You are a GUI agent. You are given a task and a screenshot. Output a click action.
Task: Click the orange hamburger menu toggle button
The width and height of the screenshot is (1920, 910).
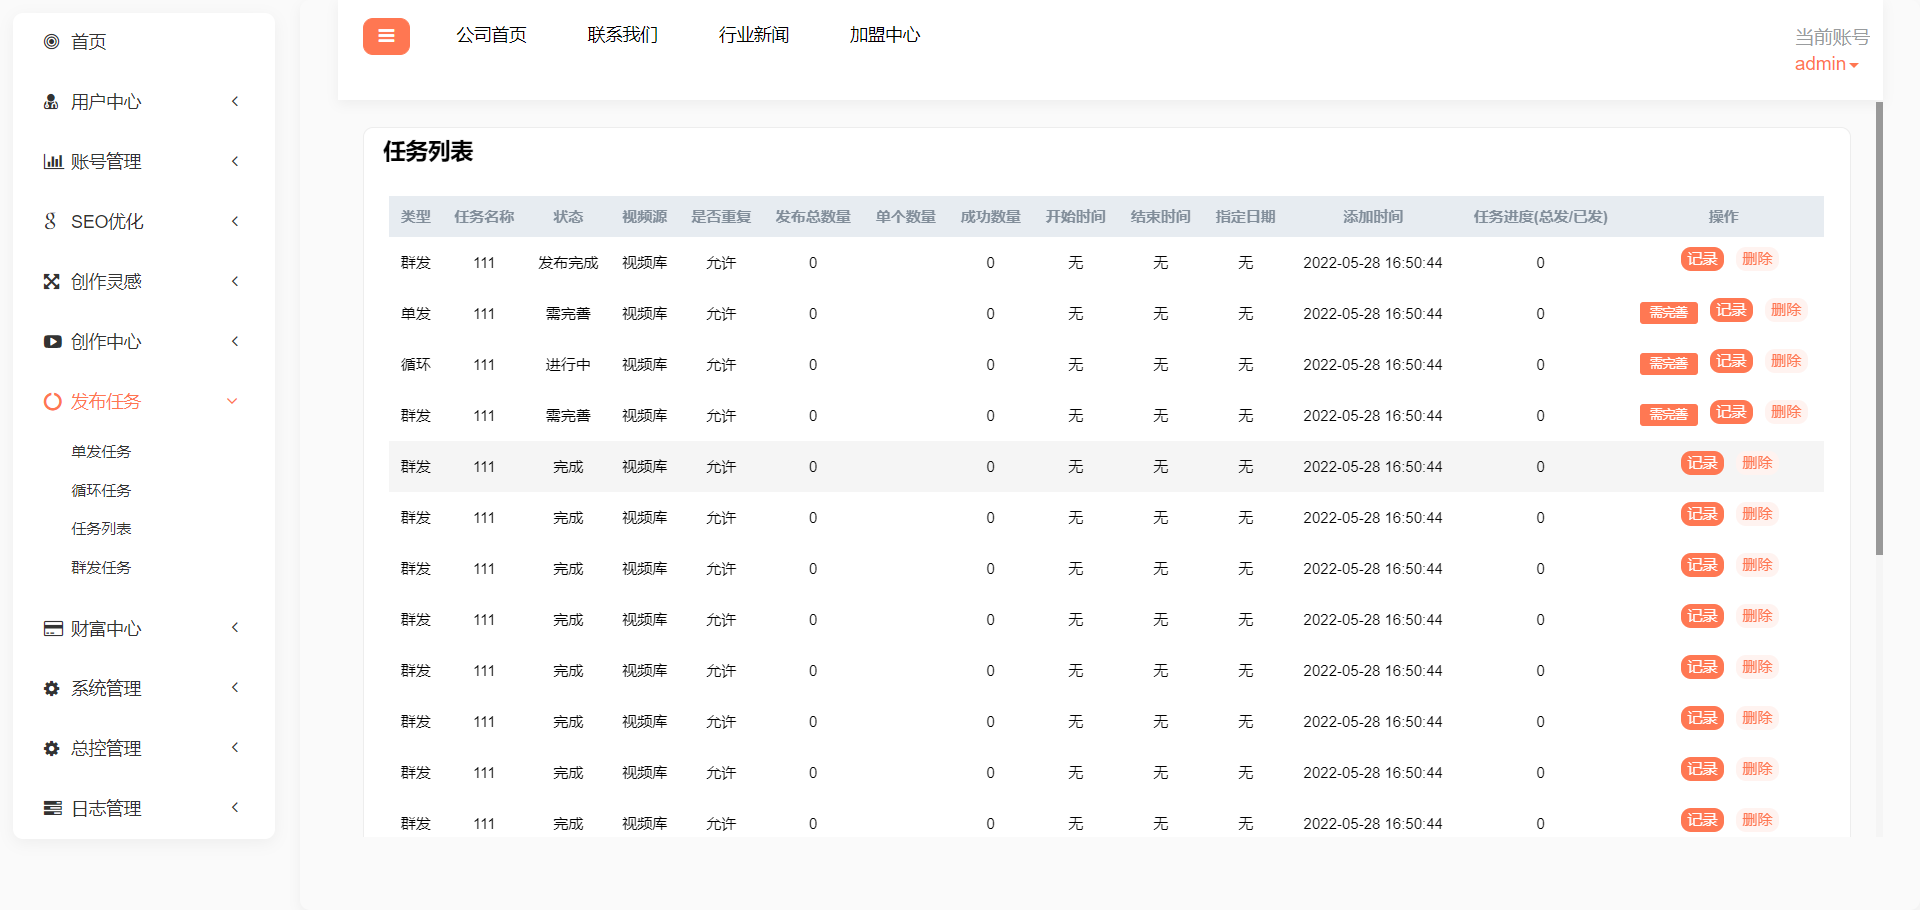click(386, 36)
